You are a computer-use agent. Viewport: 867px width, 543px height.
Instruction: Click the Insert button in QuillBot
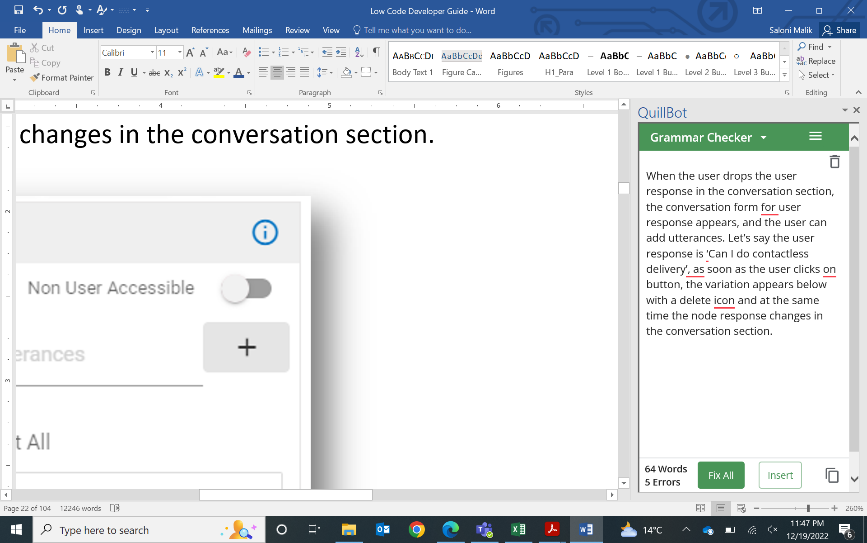pyautogui.click(x=780, y=476)
